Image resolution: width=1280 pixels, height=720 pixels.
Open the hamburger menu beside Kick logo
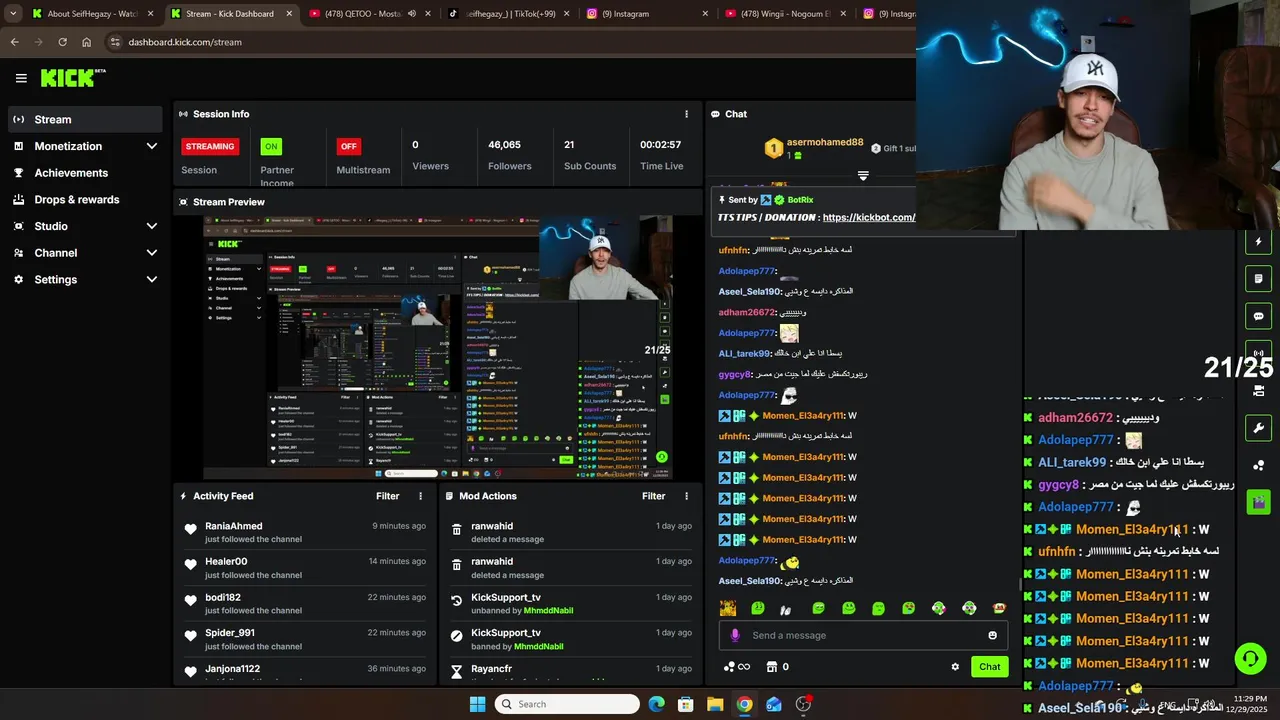(x=21, y=78)
